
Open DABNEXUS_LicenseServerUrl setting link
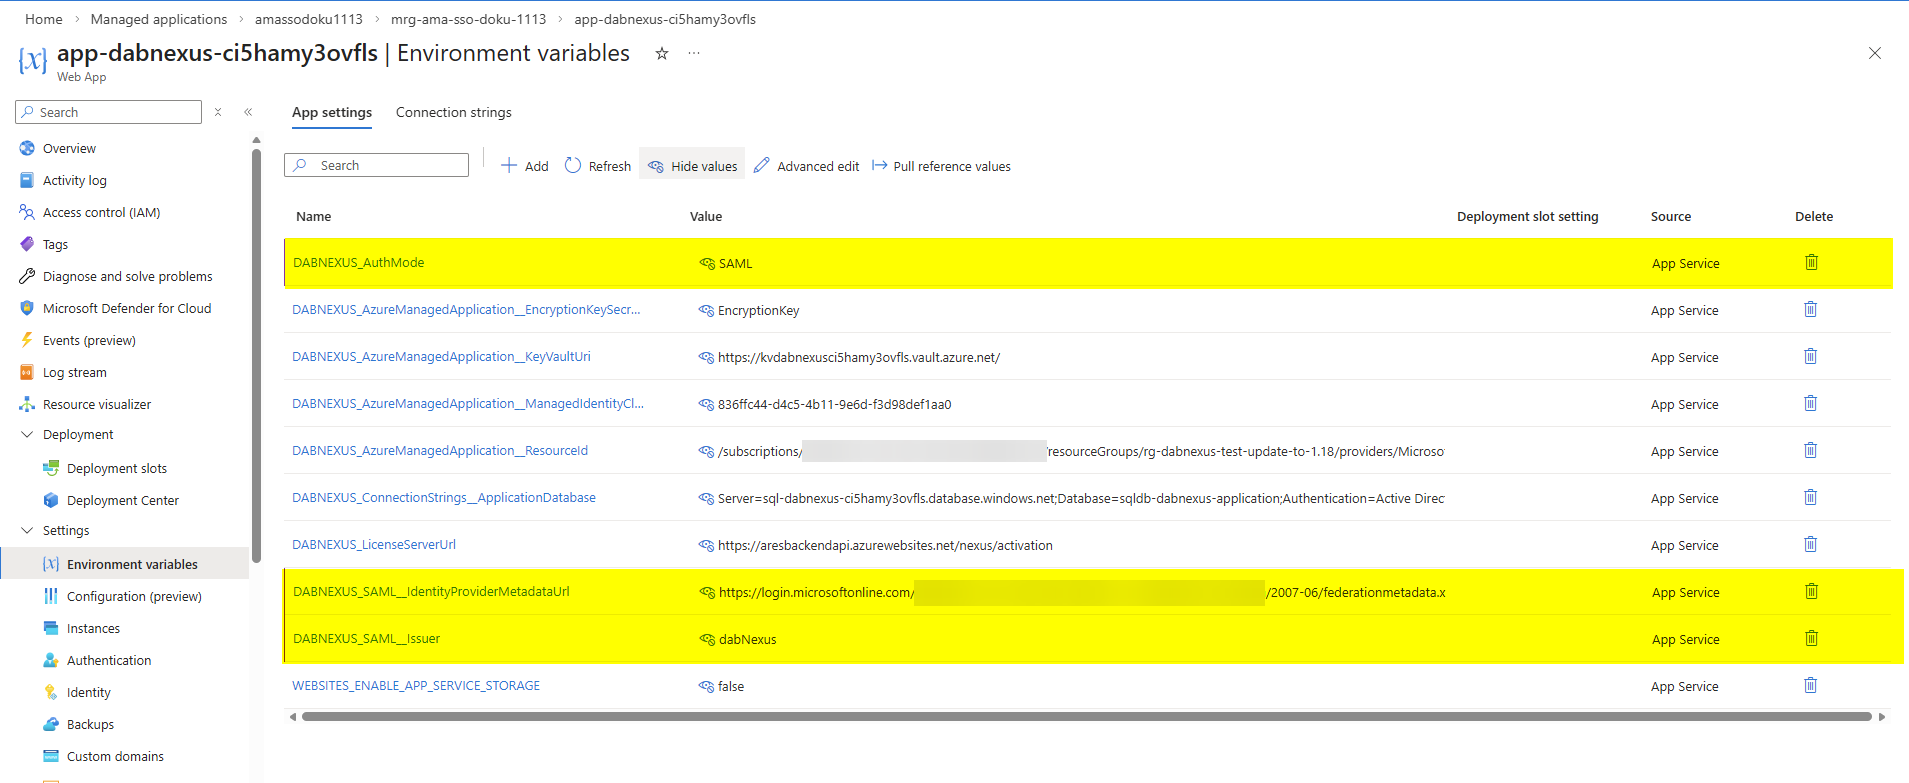point(374,544)
